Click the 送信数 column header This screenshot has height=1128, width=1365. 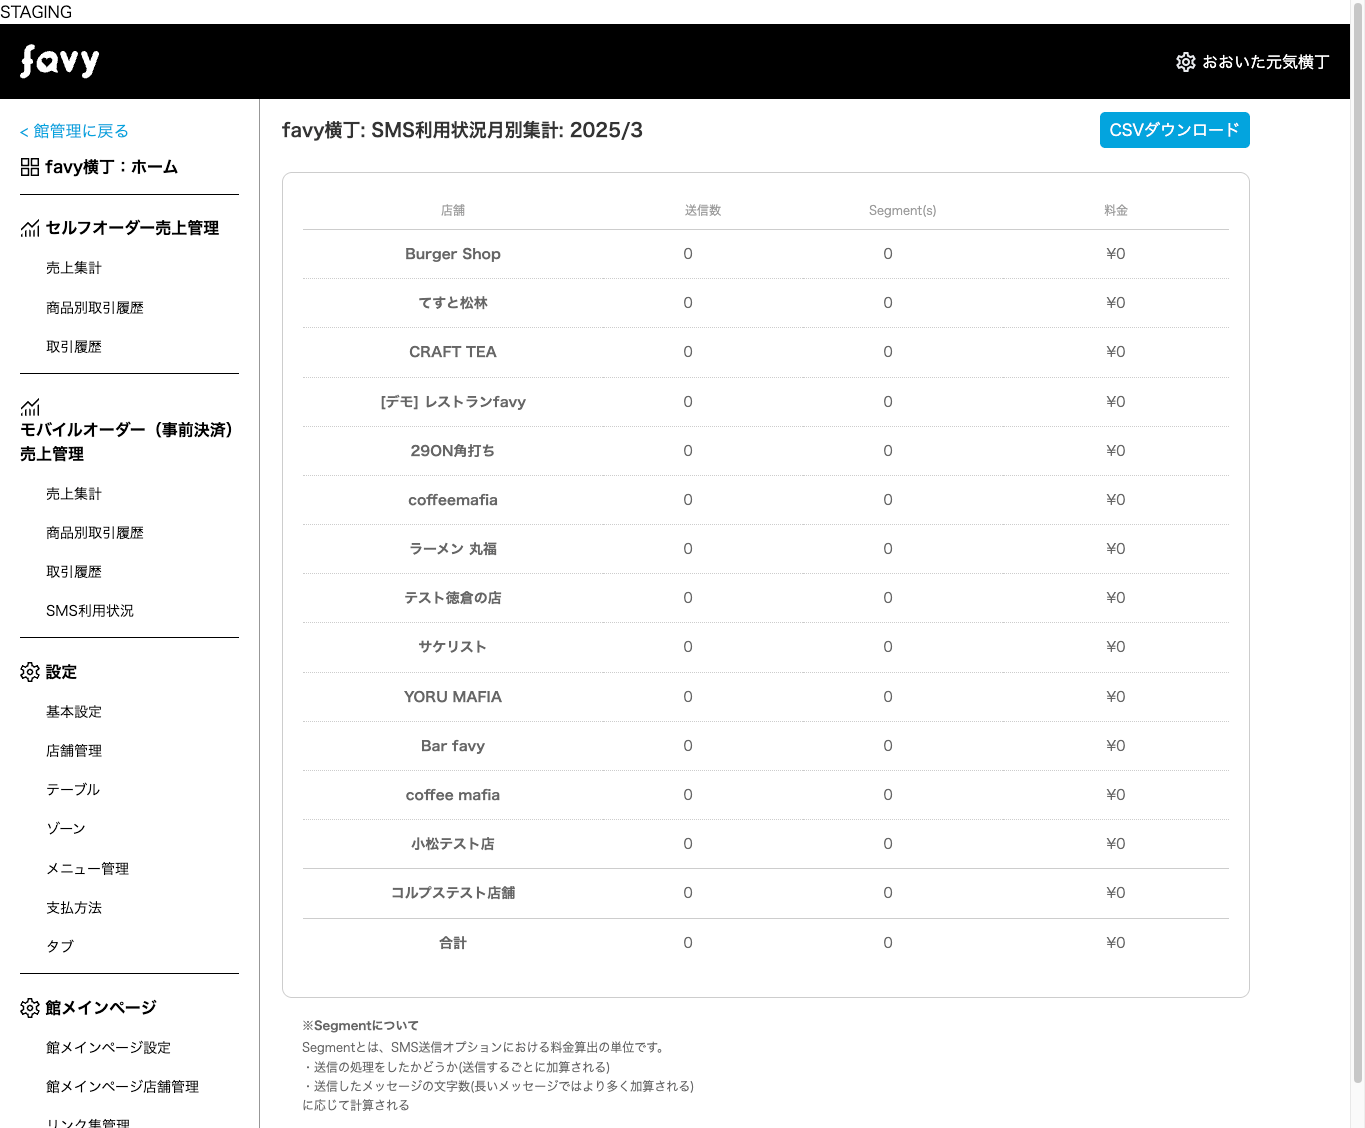pos(703,210)
